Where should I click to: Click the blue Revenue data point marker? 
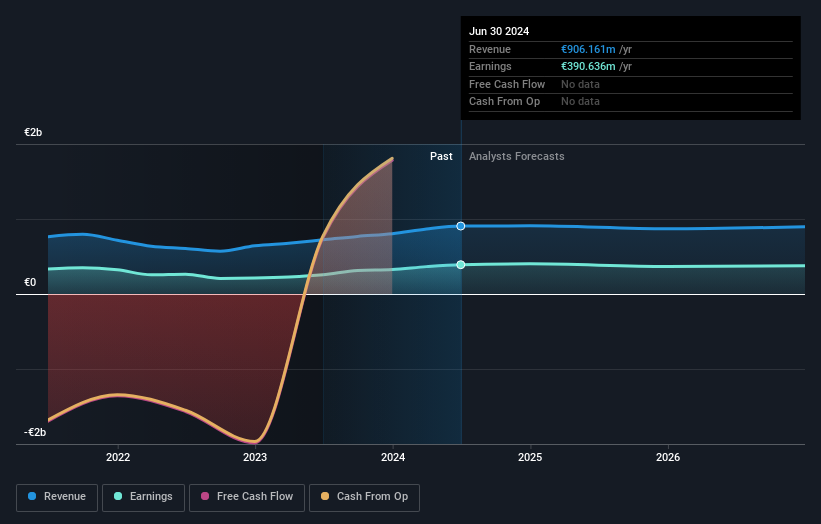[x=461, y=226]
